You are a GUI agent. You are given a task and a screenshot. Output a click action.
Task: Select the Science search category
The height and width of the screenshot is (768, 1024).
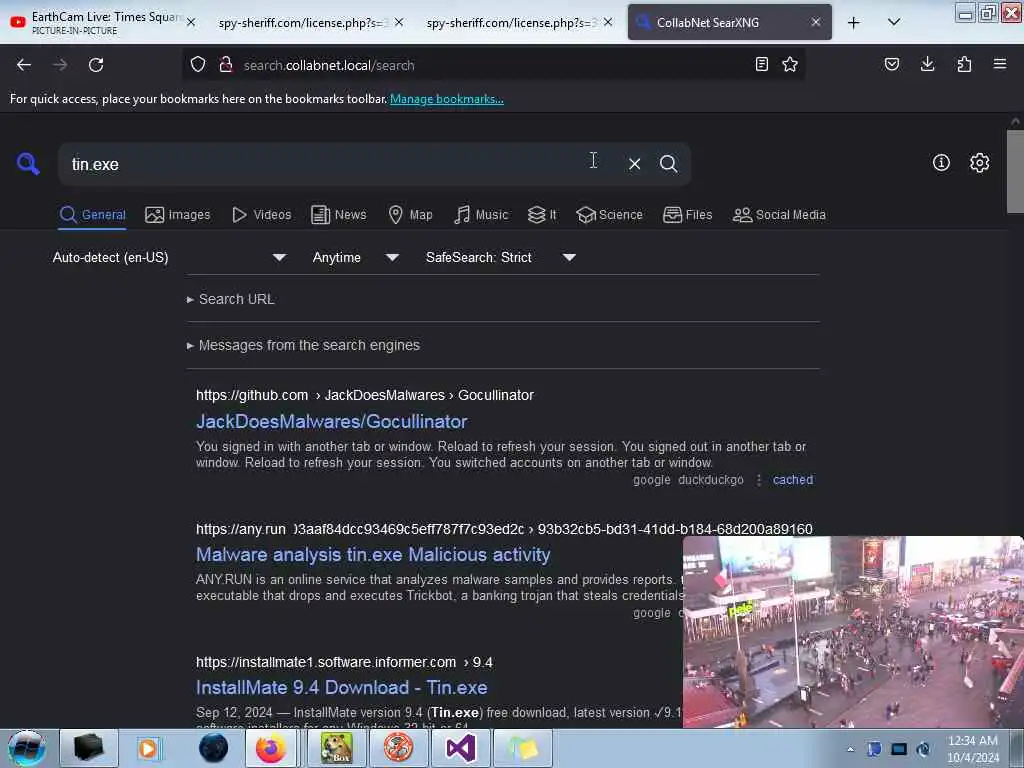[610, 215]
